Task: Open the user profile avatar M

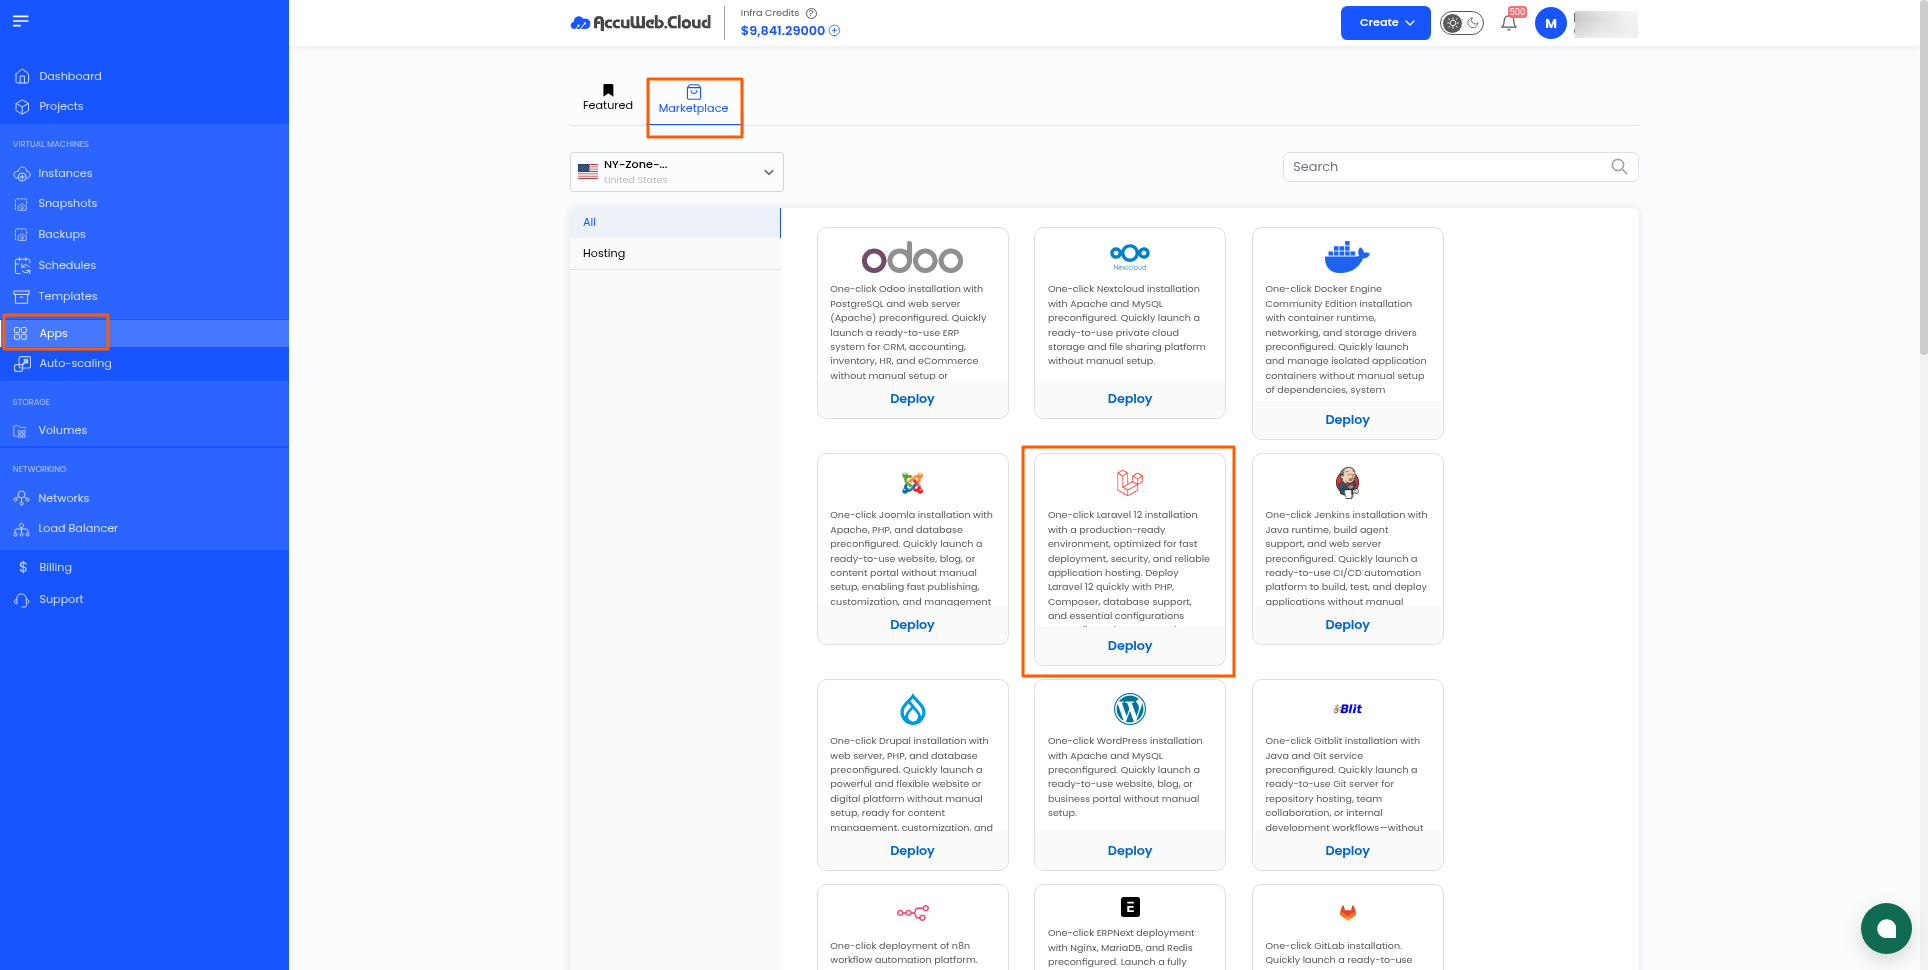Action: (1551, 23)
